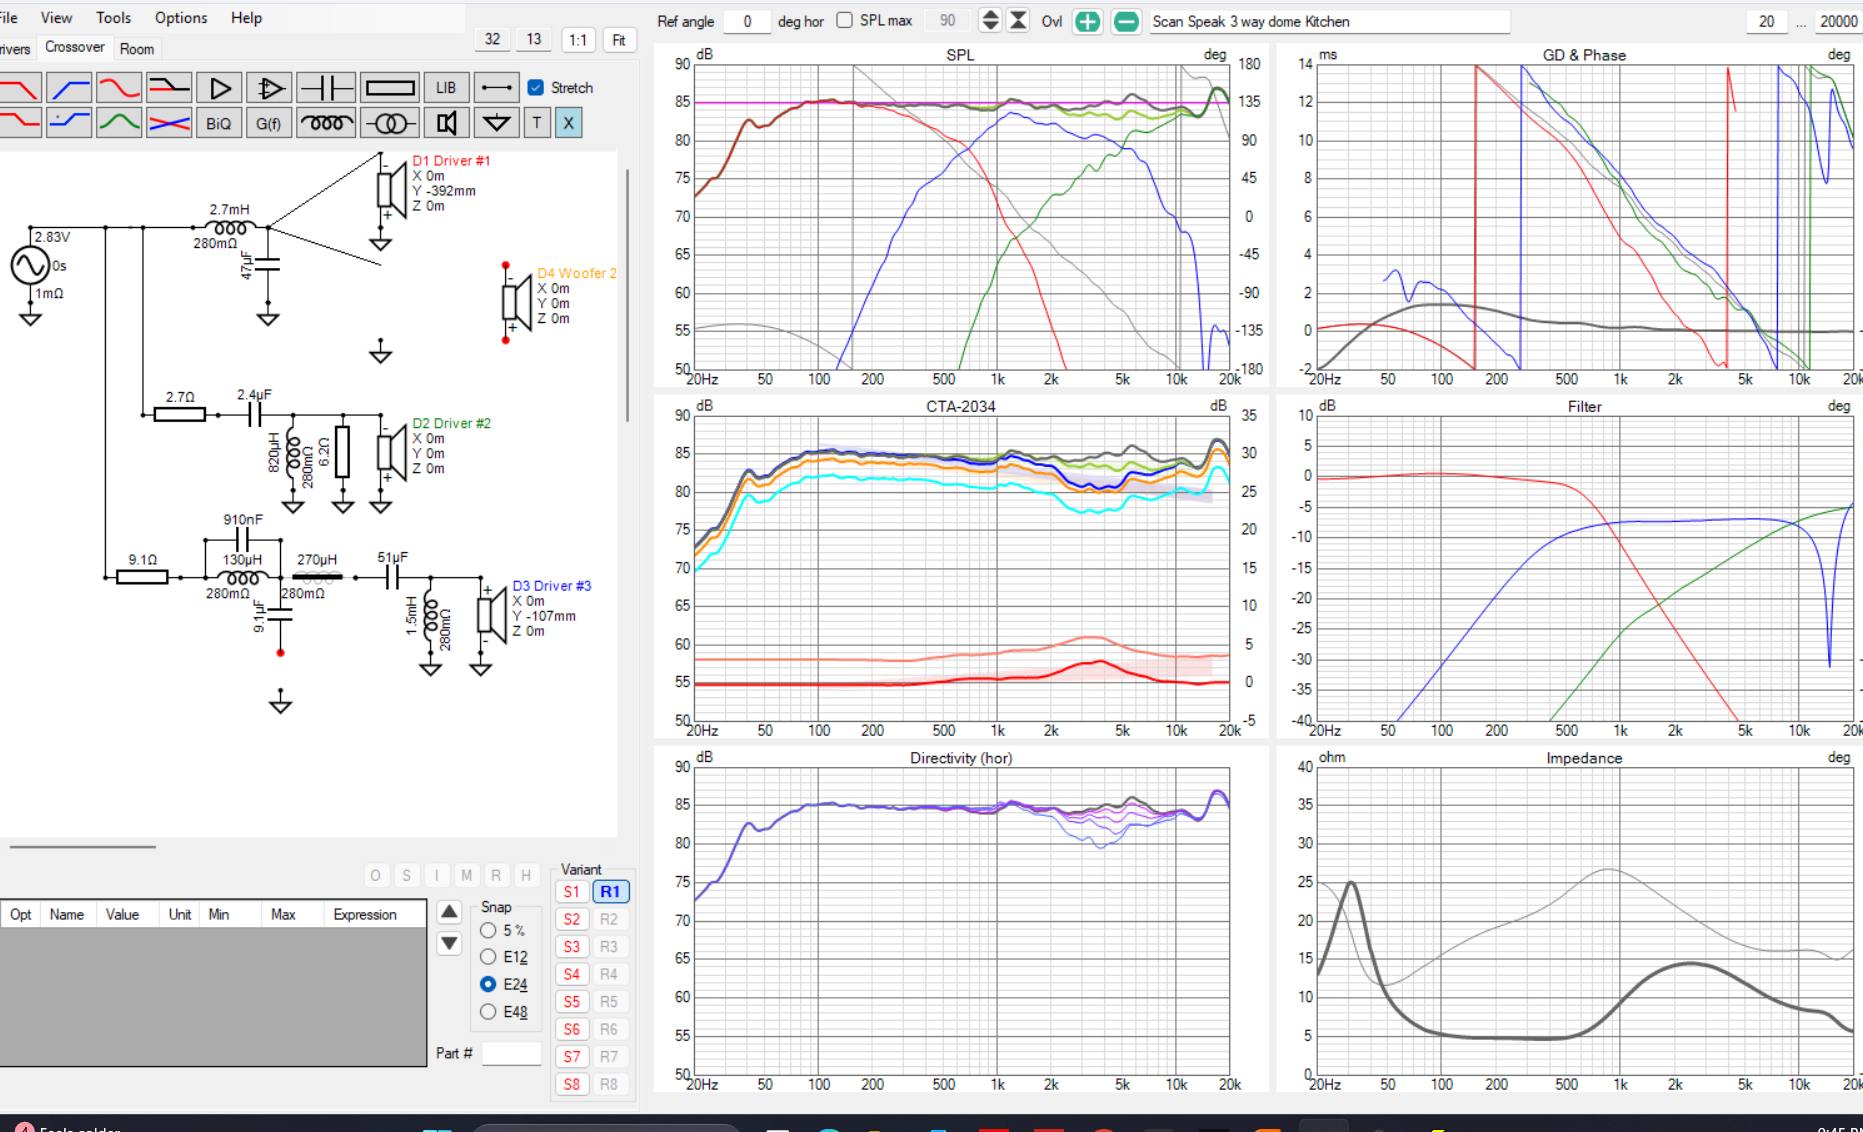Select variant S5
Image resolution: width=1863 pixels, height=1132 pixels.
tap(571, 1001)
